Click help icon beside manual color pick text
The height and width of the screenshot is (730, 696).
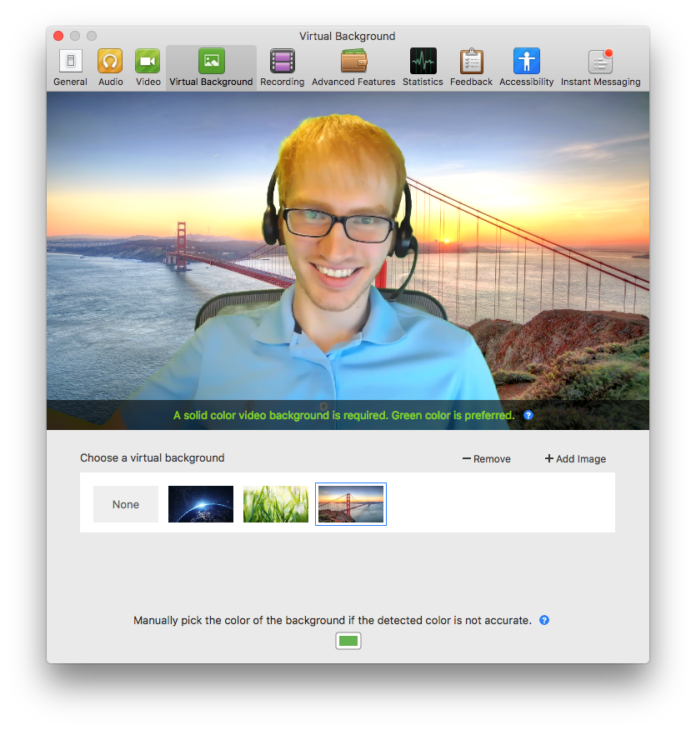point(544,620)
